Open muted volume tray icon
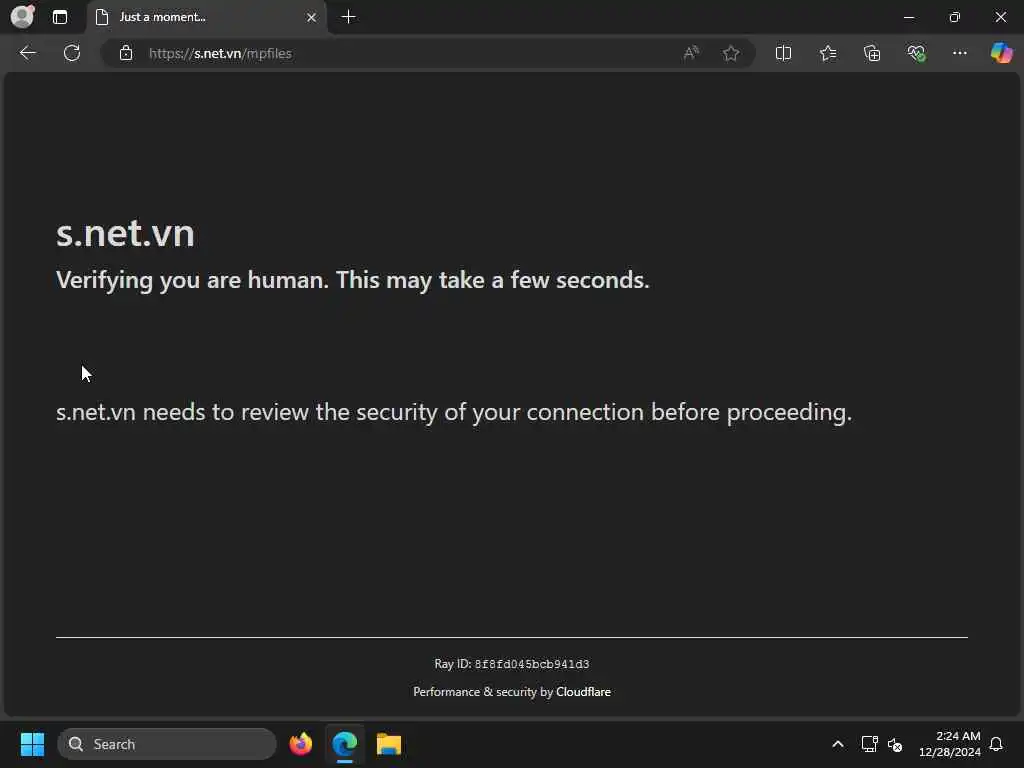 (x=895, y=744)
